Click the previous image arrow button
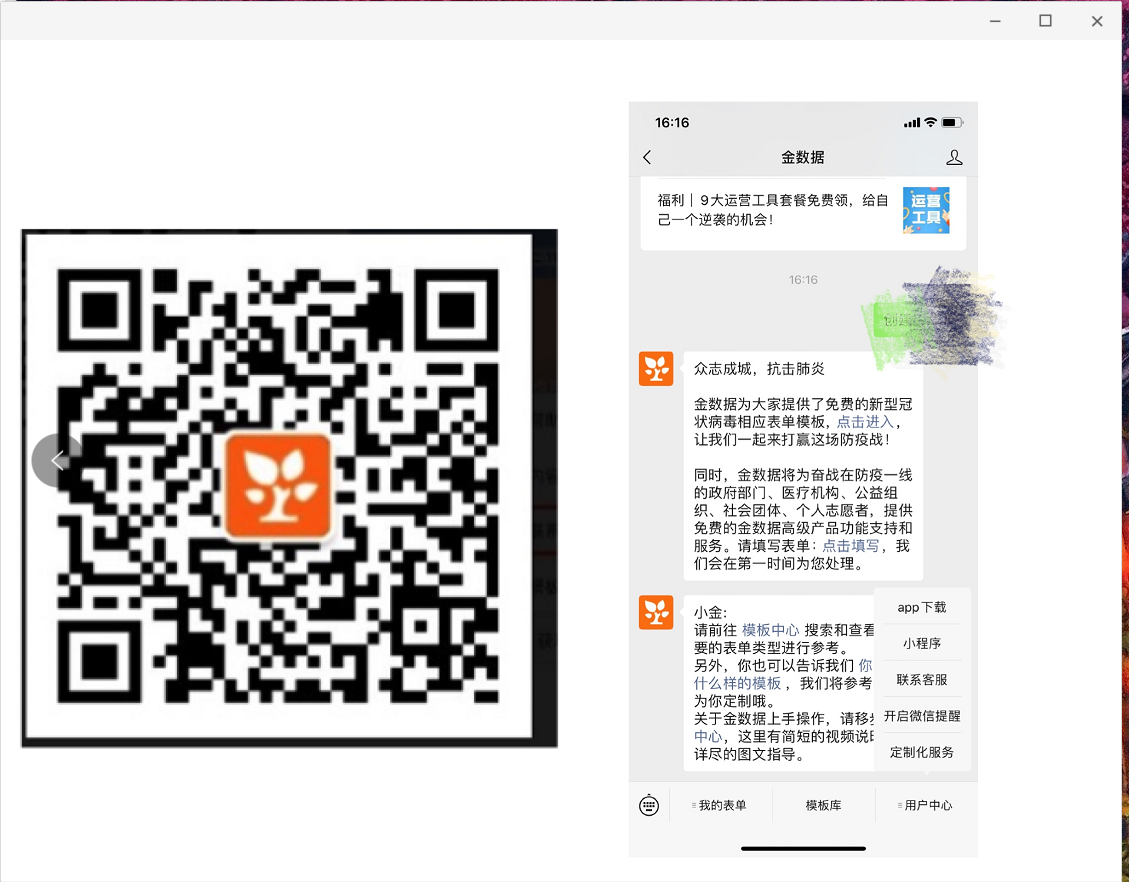This screenshot has width=1129, height=882. pos(57,460)
